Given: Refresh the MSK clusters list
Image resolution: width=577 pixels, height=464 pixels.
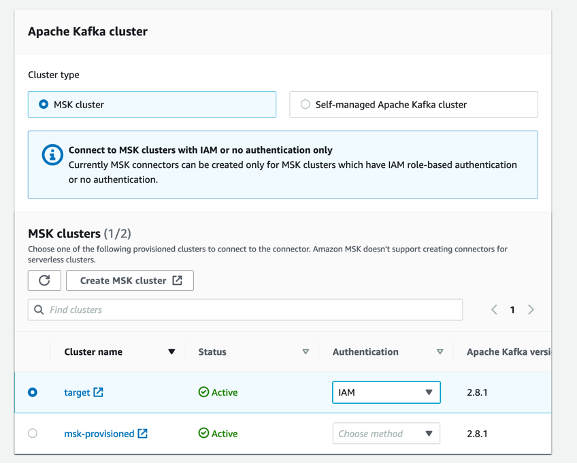Looking at the screenshot, I should [x=45, y=280].
